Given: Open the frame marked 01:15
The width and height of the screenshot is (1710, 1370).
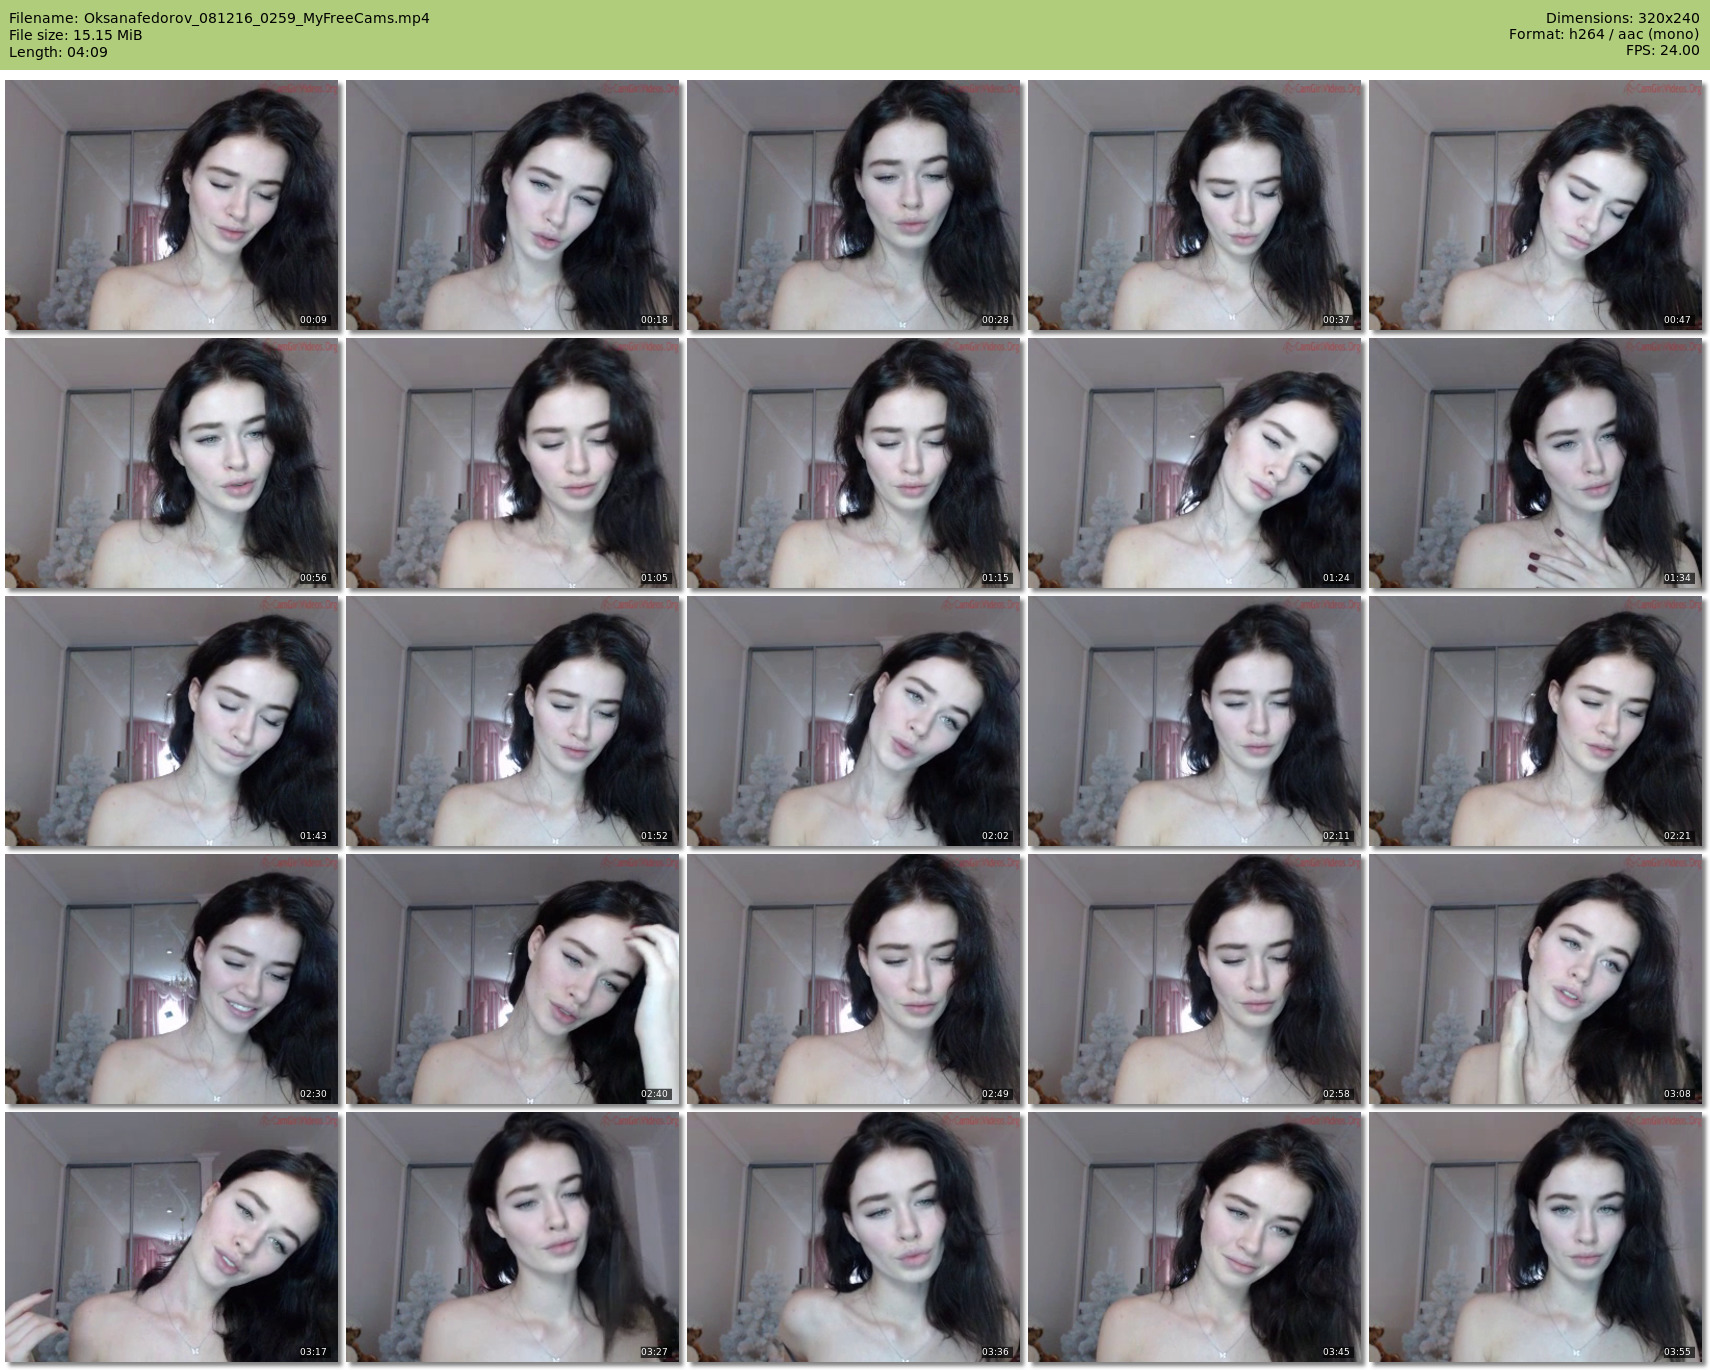Looking at the screenshot, I should click(854, 463).
